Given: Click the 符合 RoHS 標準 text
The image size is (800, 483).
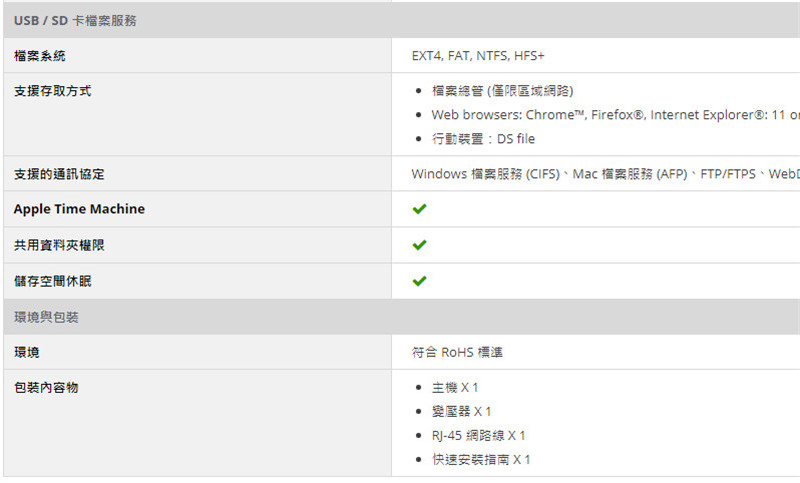Looking at the screenshot, I should tap(457, 352).
